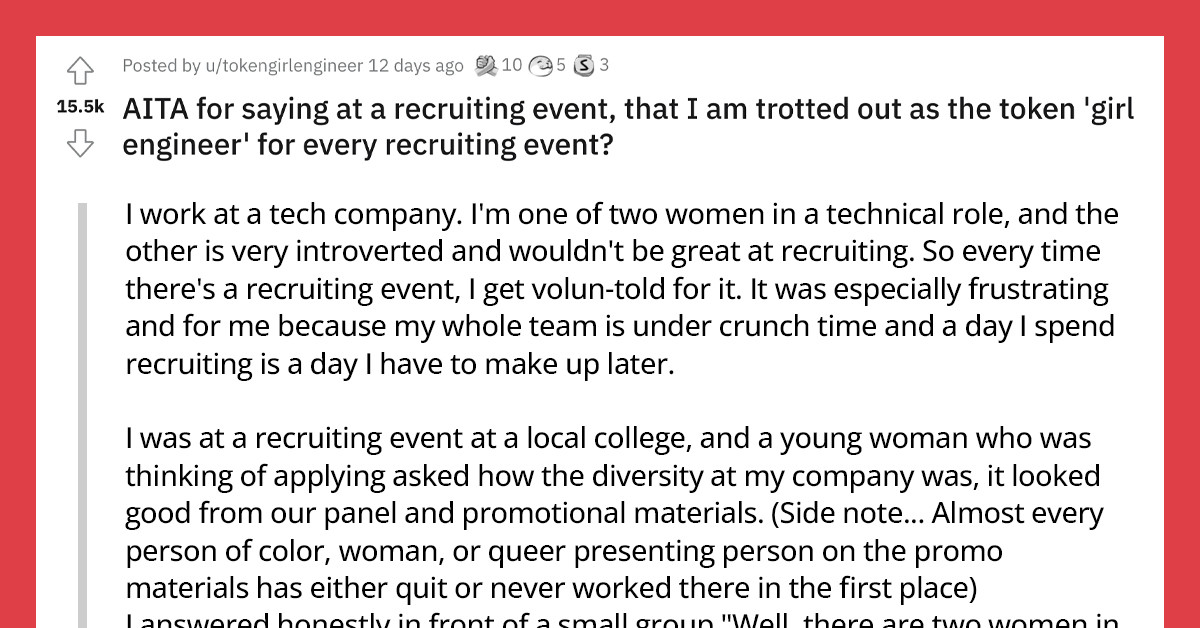
Task: Click the Wholesome award face icon
Action: (543, 65)
